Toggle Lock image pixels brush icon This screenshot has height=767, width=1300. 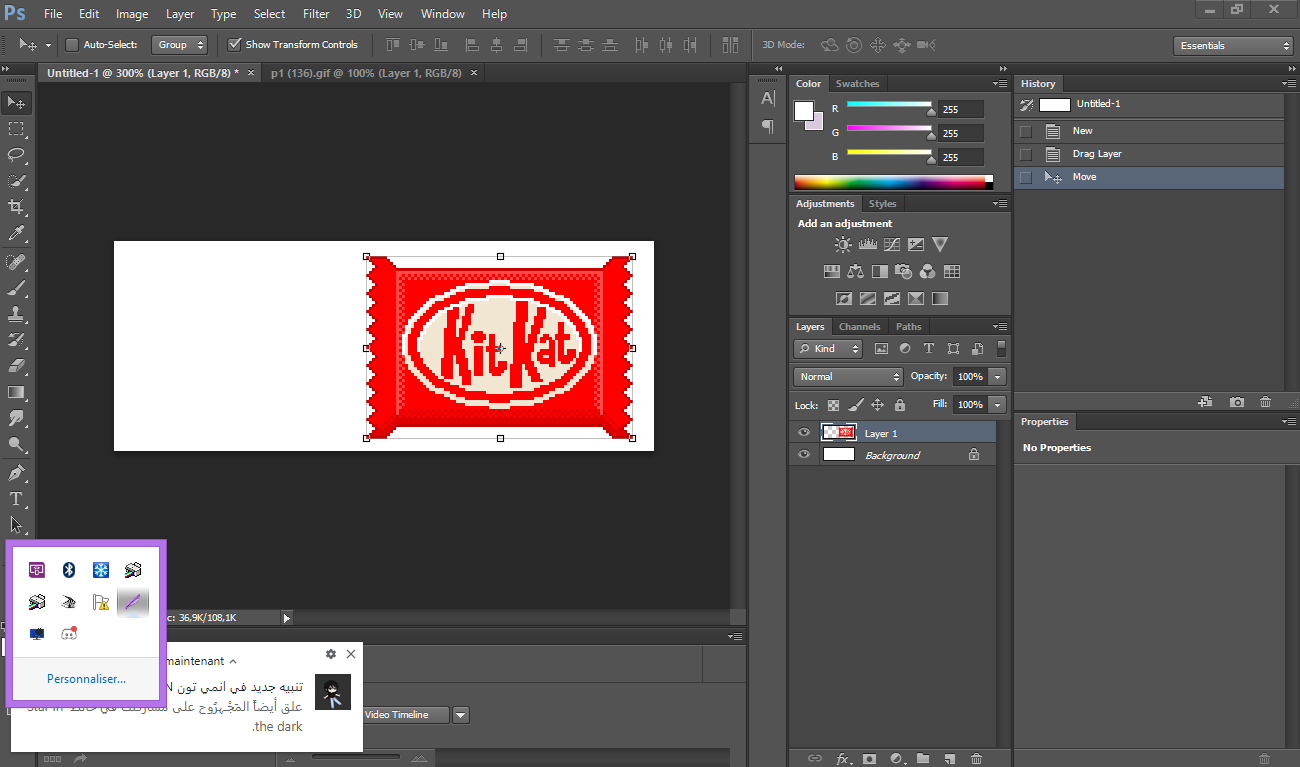pos(855,405)
